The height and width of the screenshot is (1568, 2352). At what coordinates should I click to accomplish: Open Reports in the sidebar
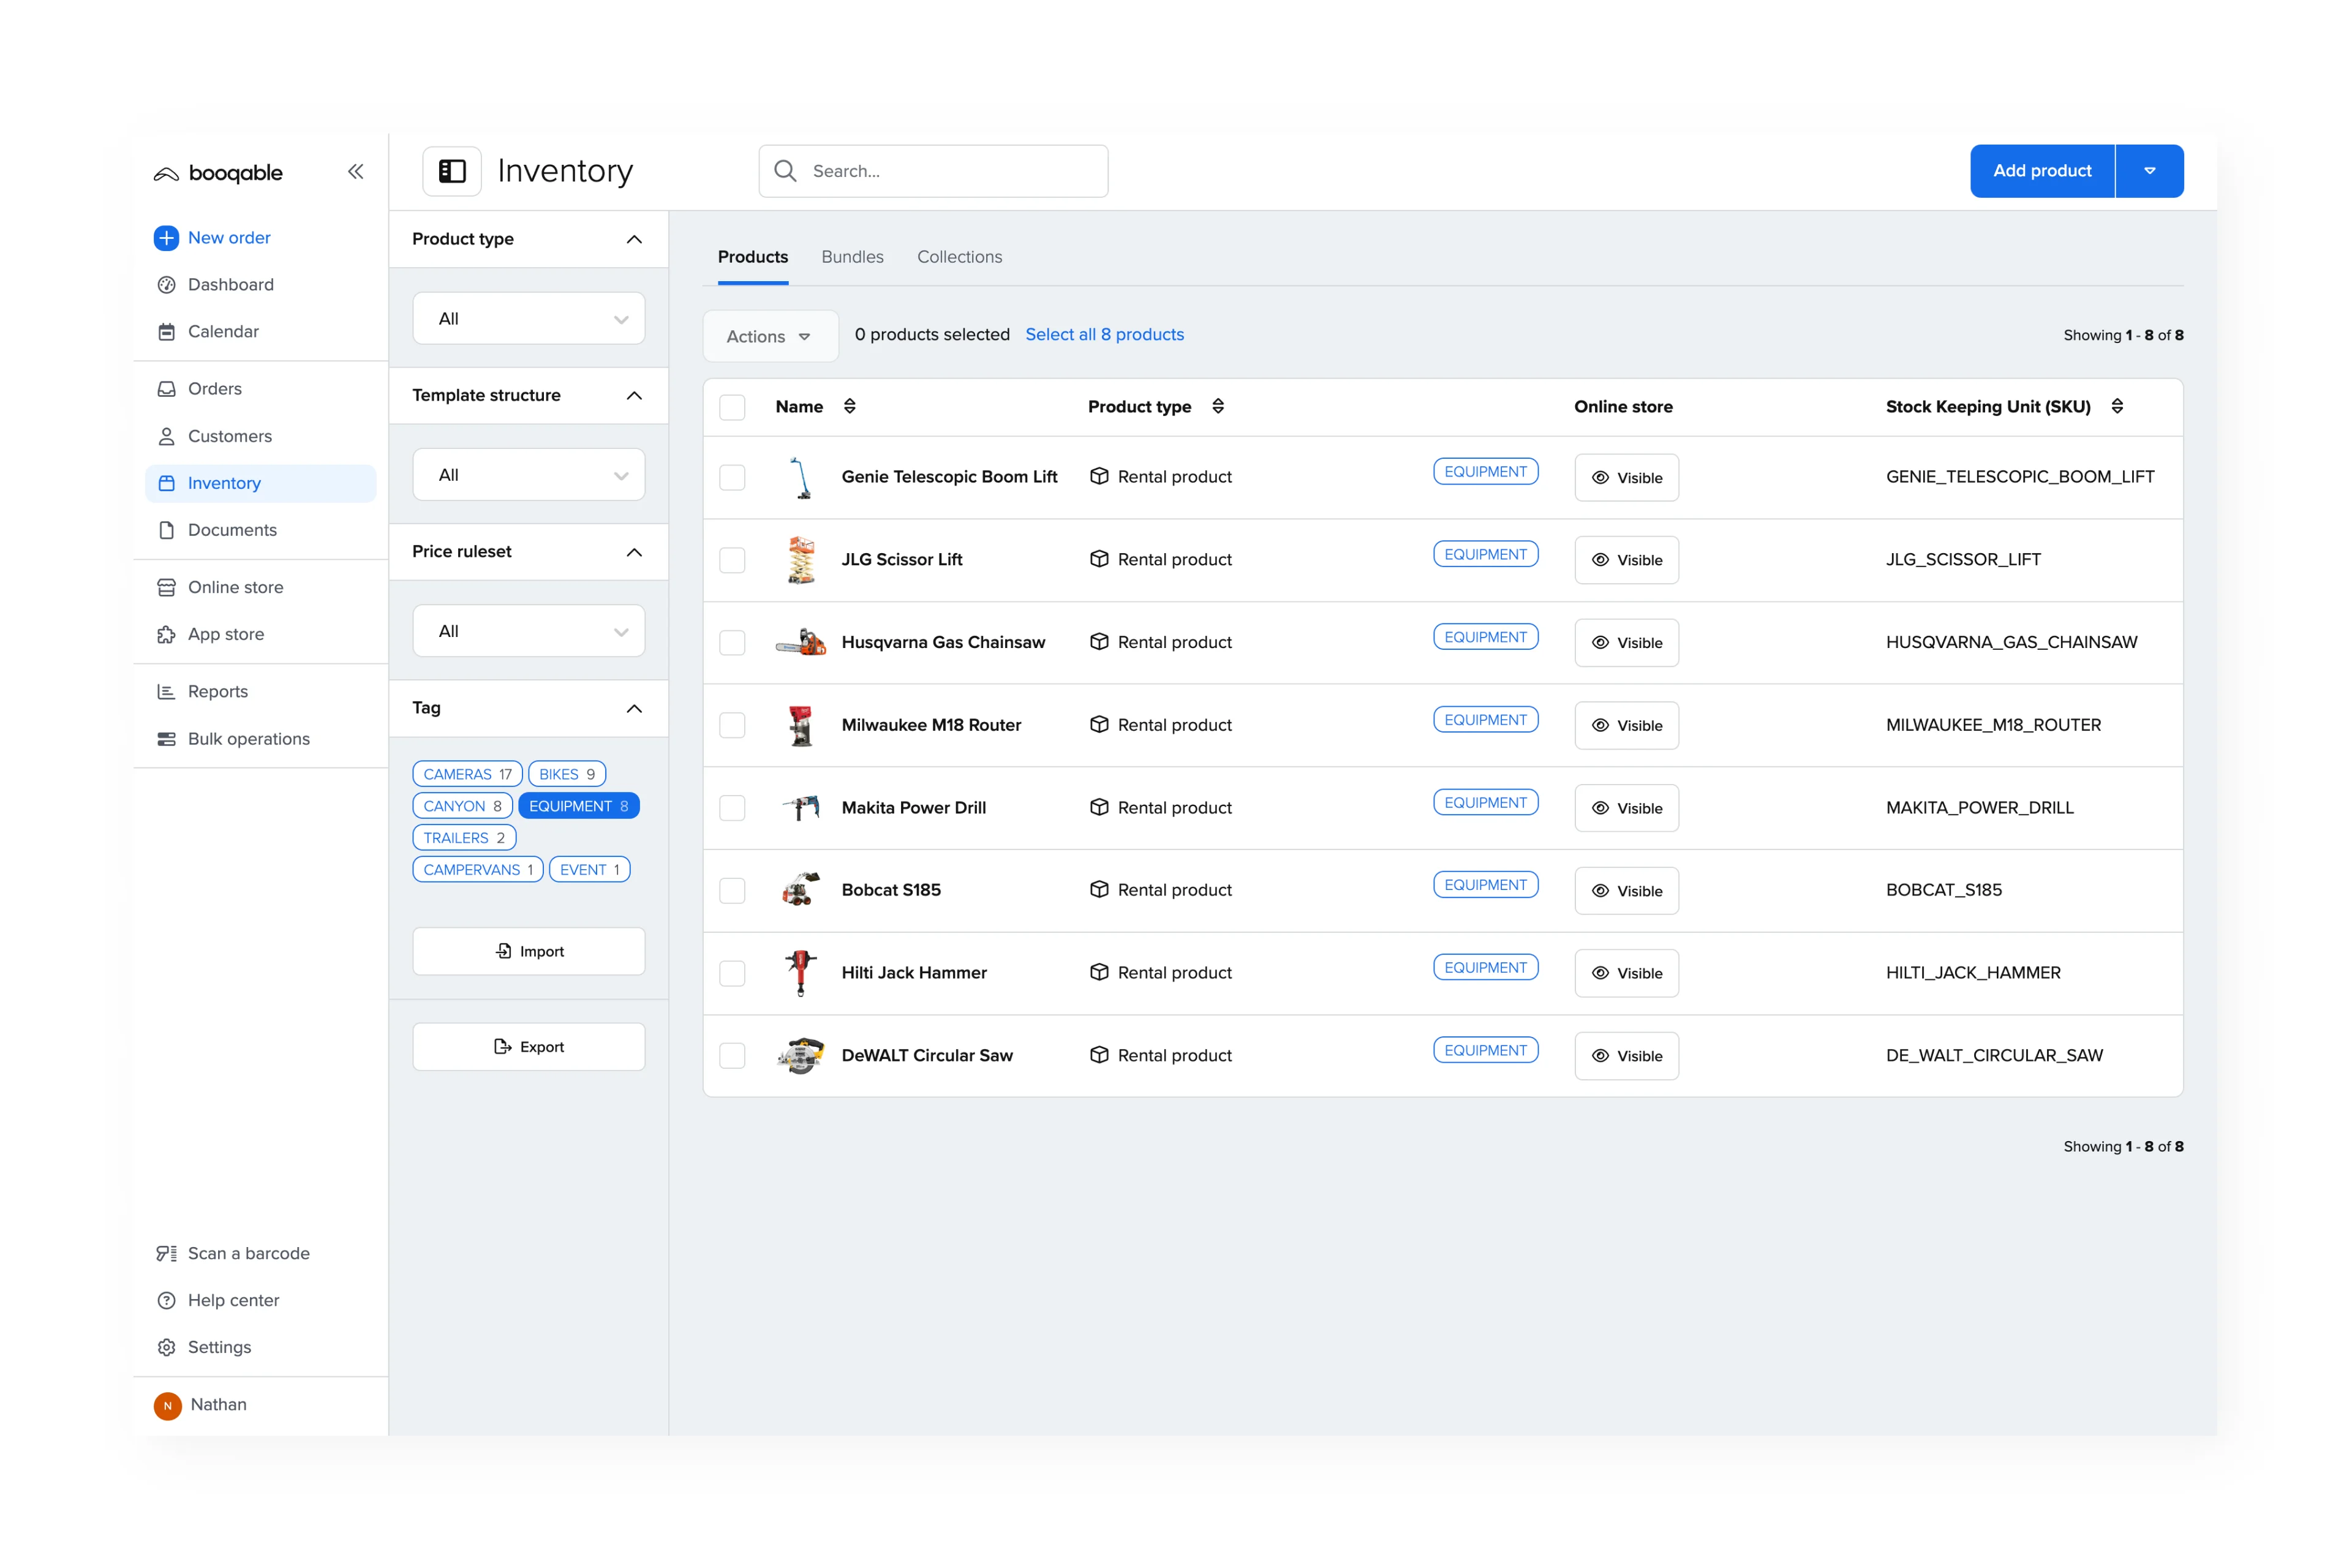pos(217,691)
